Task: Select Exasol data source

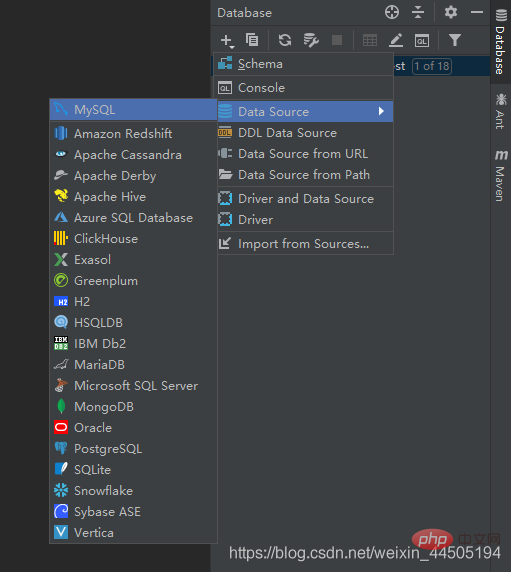Action: click(133, 260)
